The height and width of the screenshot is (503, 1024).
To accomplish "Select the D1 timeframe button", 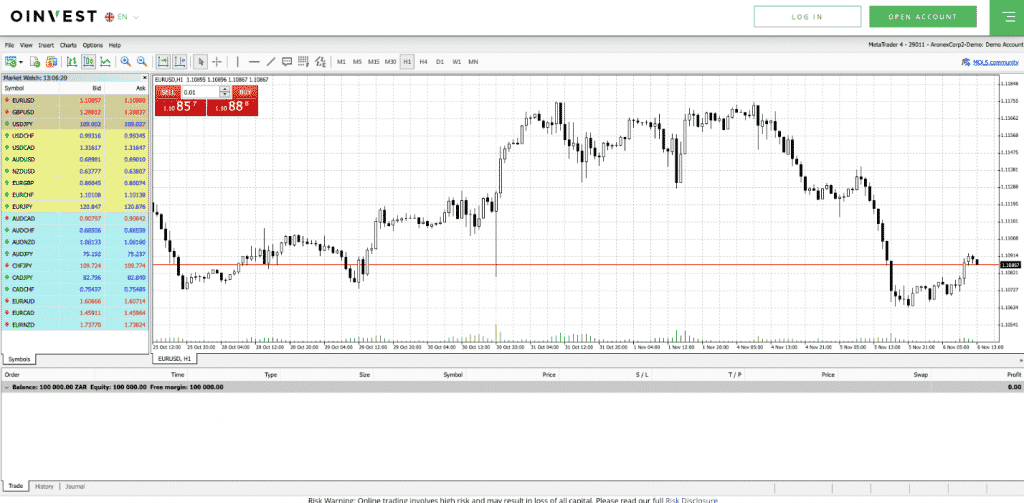I will tap(440, 61).
